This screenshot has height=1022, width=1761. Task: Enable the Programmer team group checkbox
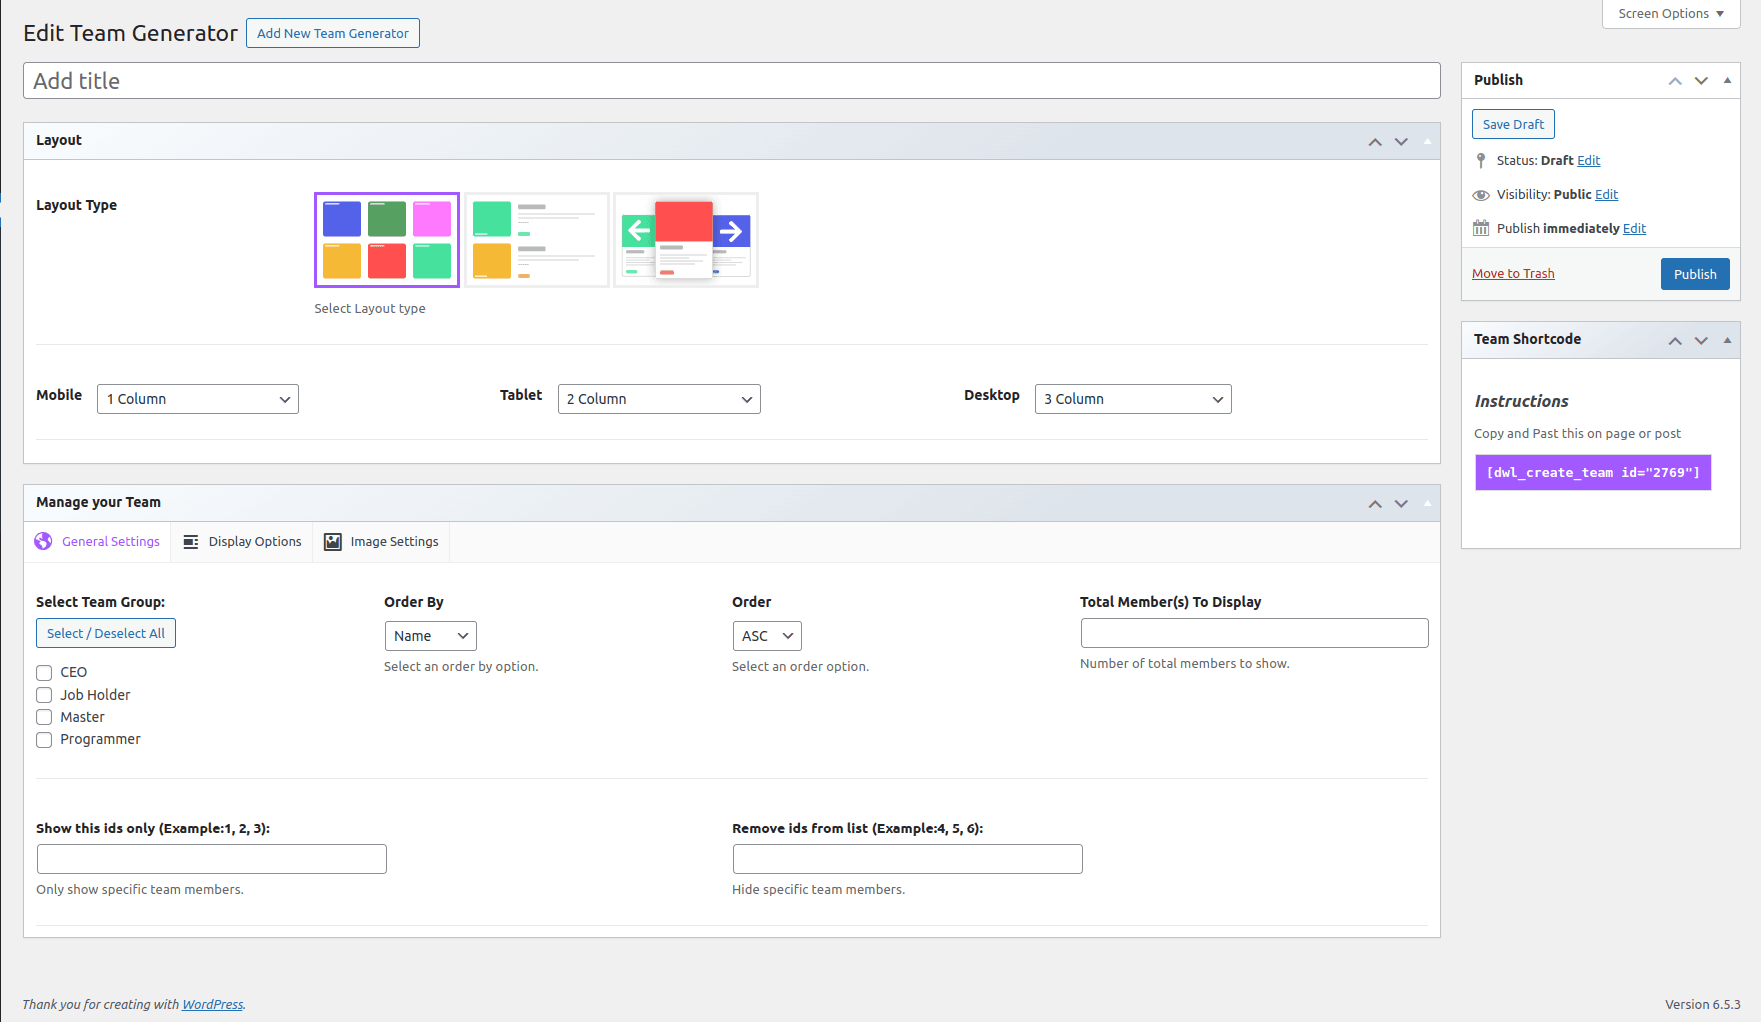(x=44, y=739)
